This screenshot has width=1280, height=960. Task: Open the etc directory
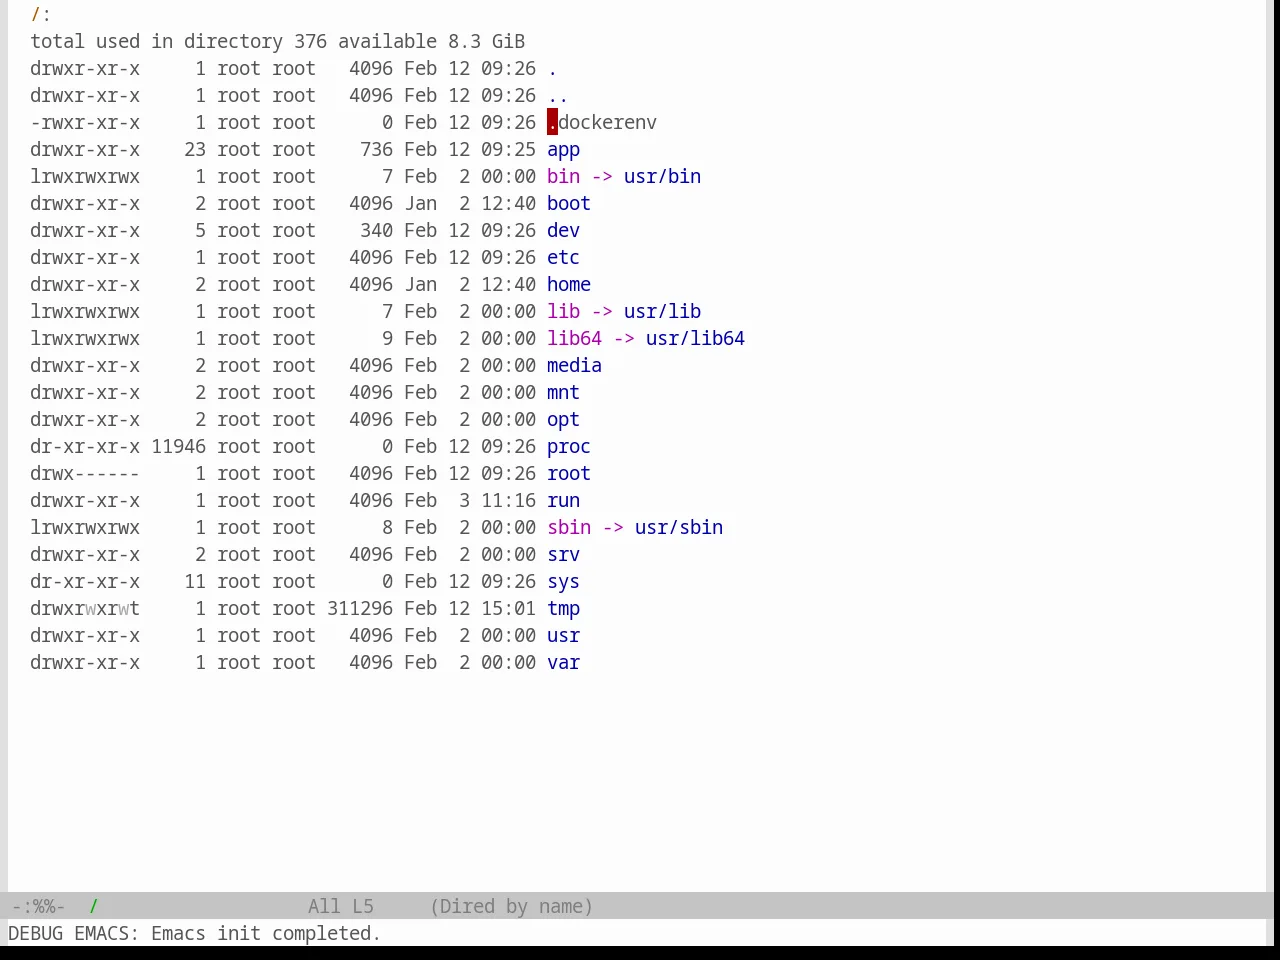coord(563,258)
